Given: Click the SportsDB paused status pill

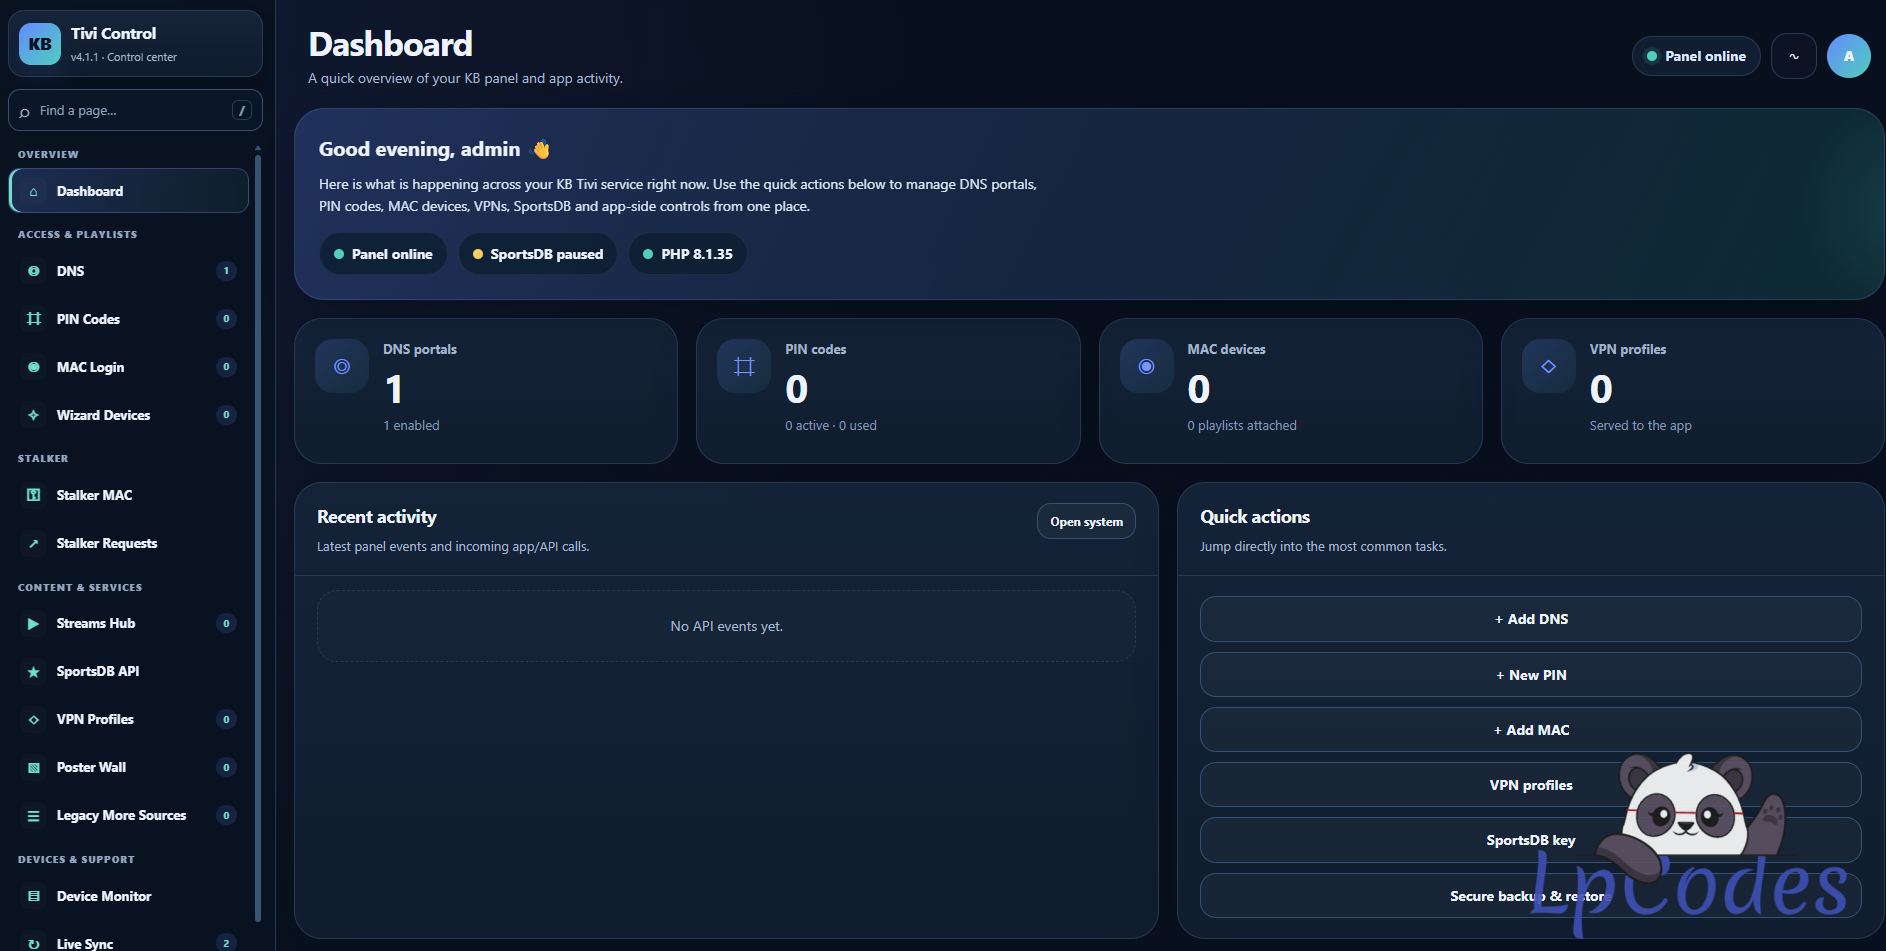Looking at the screenshot, I should [538, 254].
